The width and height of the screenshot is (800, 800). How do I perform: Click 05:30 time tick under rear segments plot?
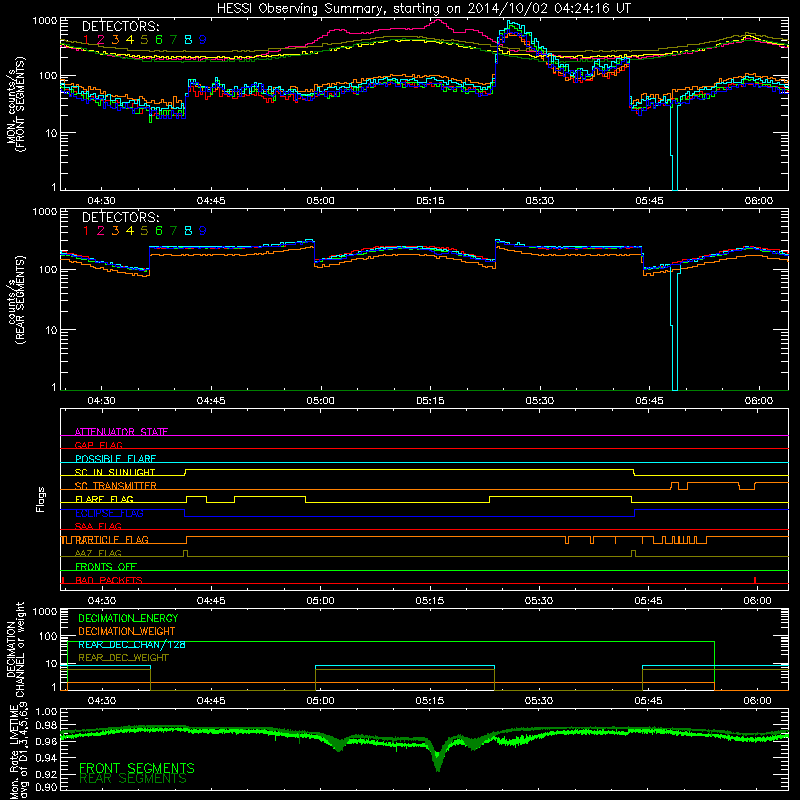[539, 401]
